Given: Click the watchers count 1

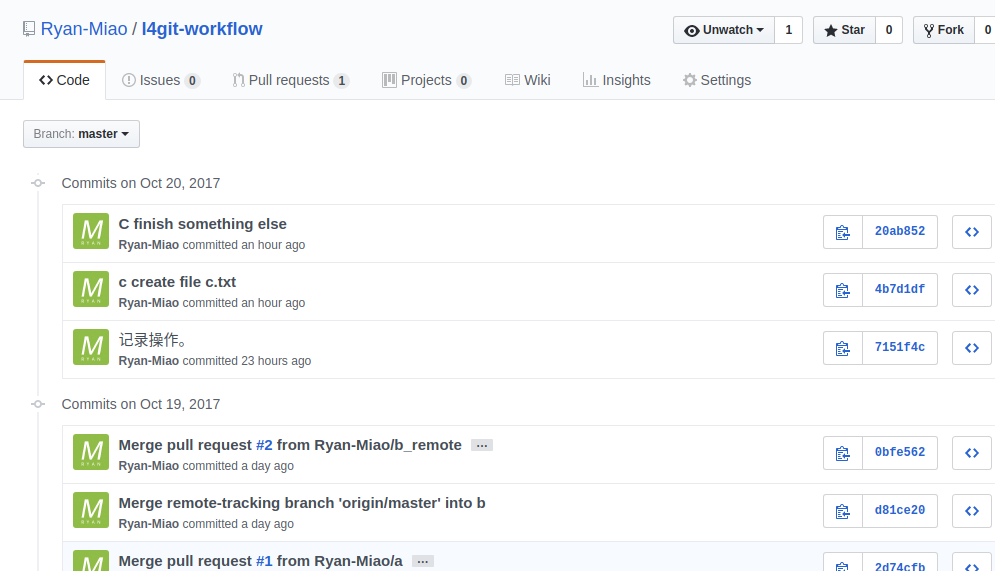Looking at the screenshot, I should 789,30.
